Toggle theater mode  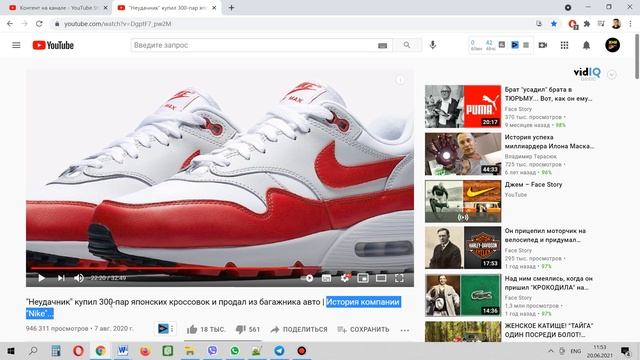click(381, 278)
